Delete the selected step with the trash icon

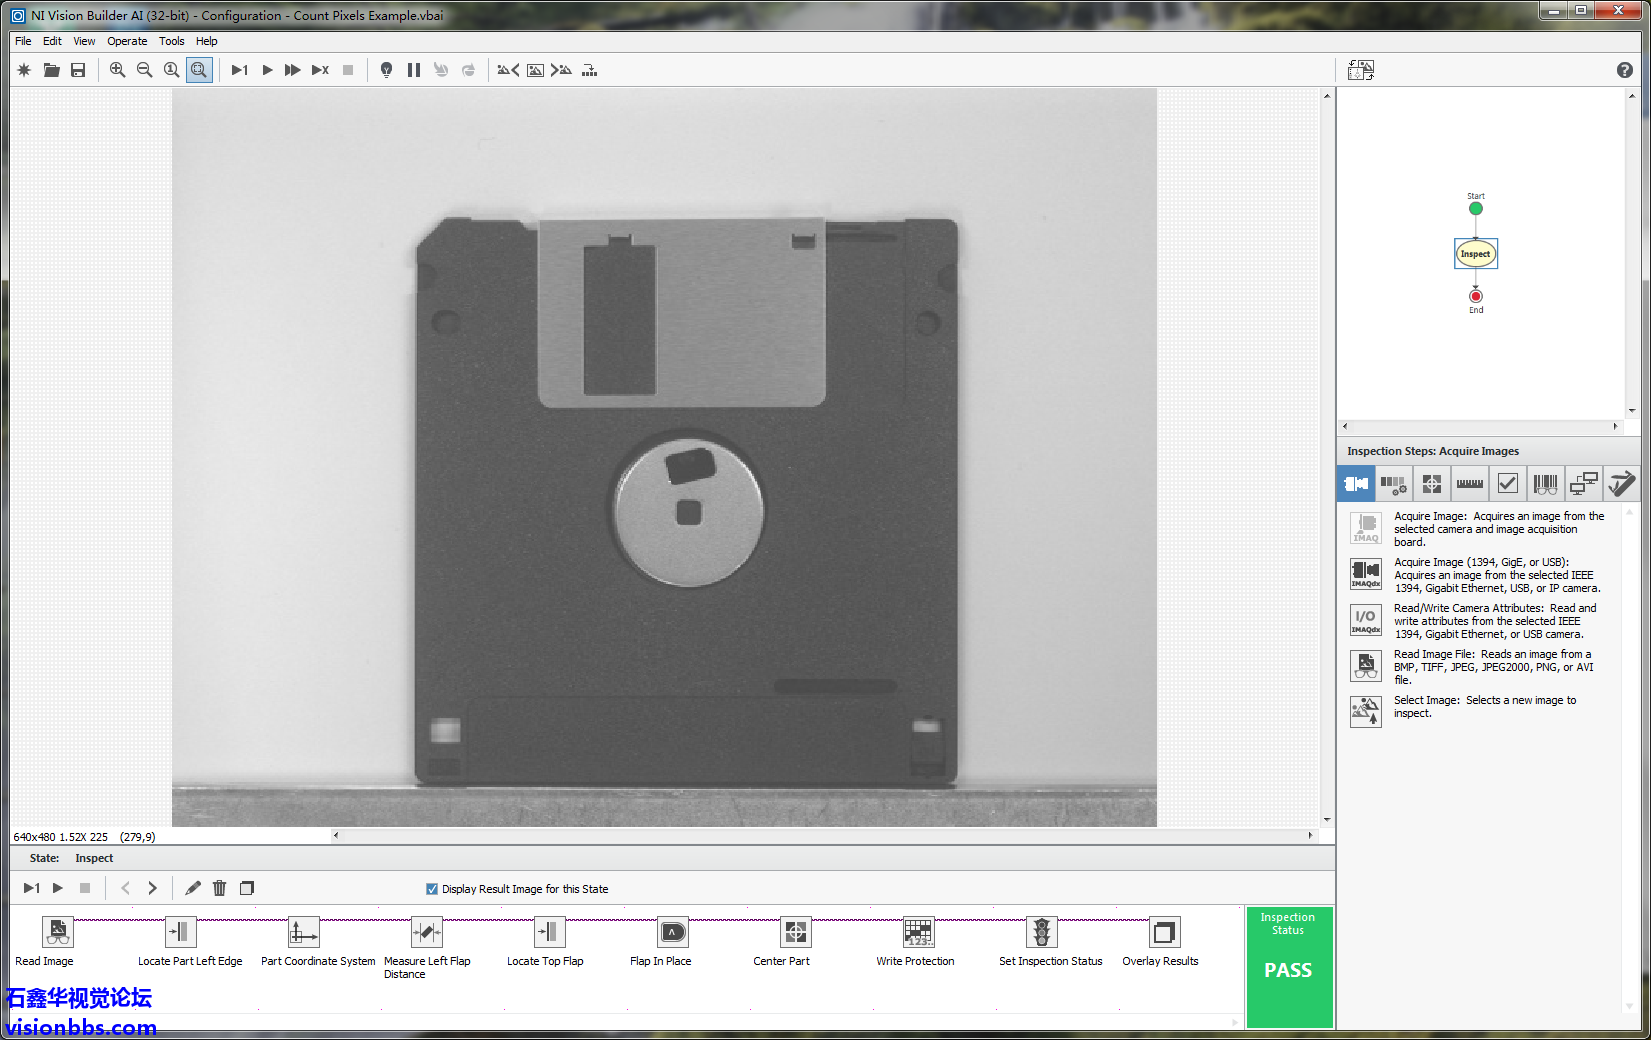[220, 888]
